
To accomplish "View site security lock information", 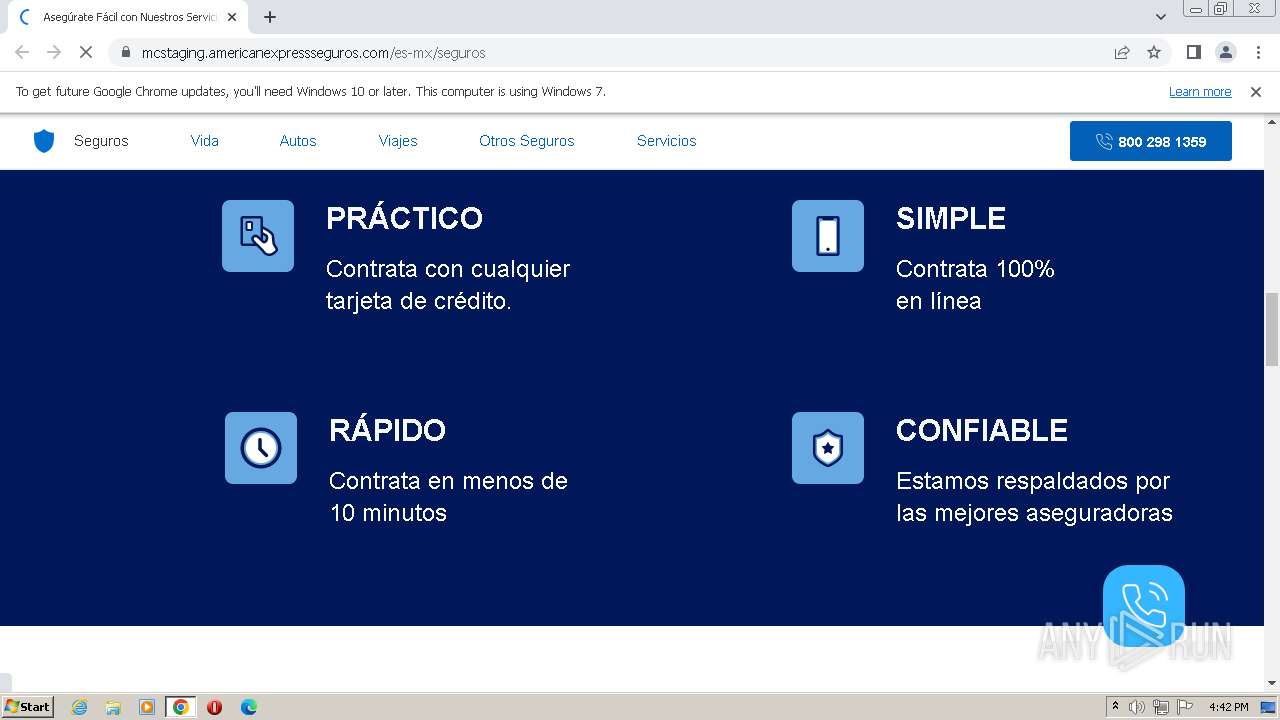I will [x=125, y=52].
